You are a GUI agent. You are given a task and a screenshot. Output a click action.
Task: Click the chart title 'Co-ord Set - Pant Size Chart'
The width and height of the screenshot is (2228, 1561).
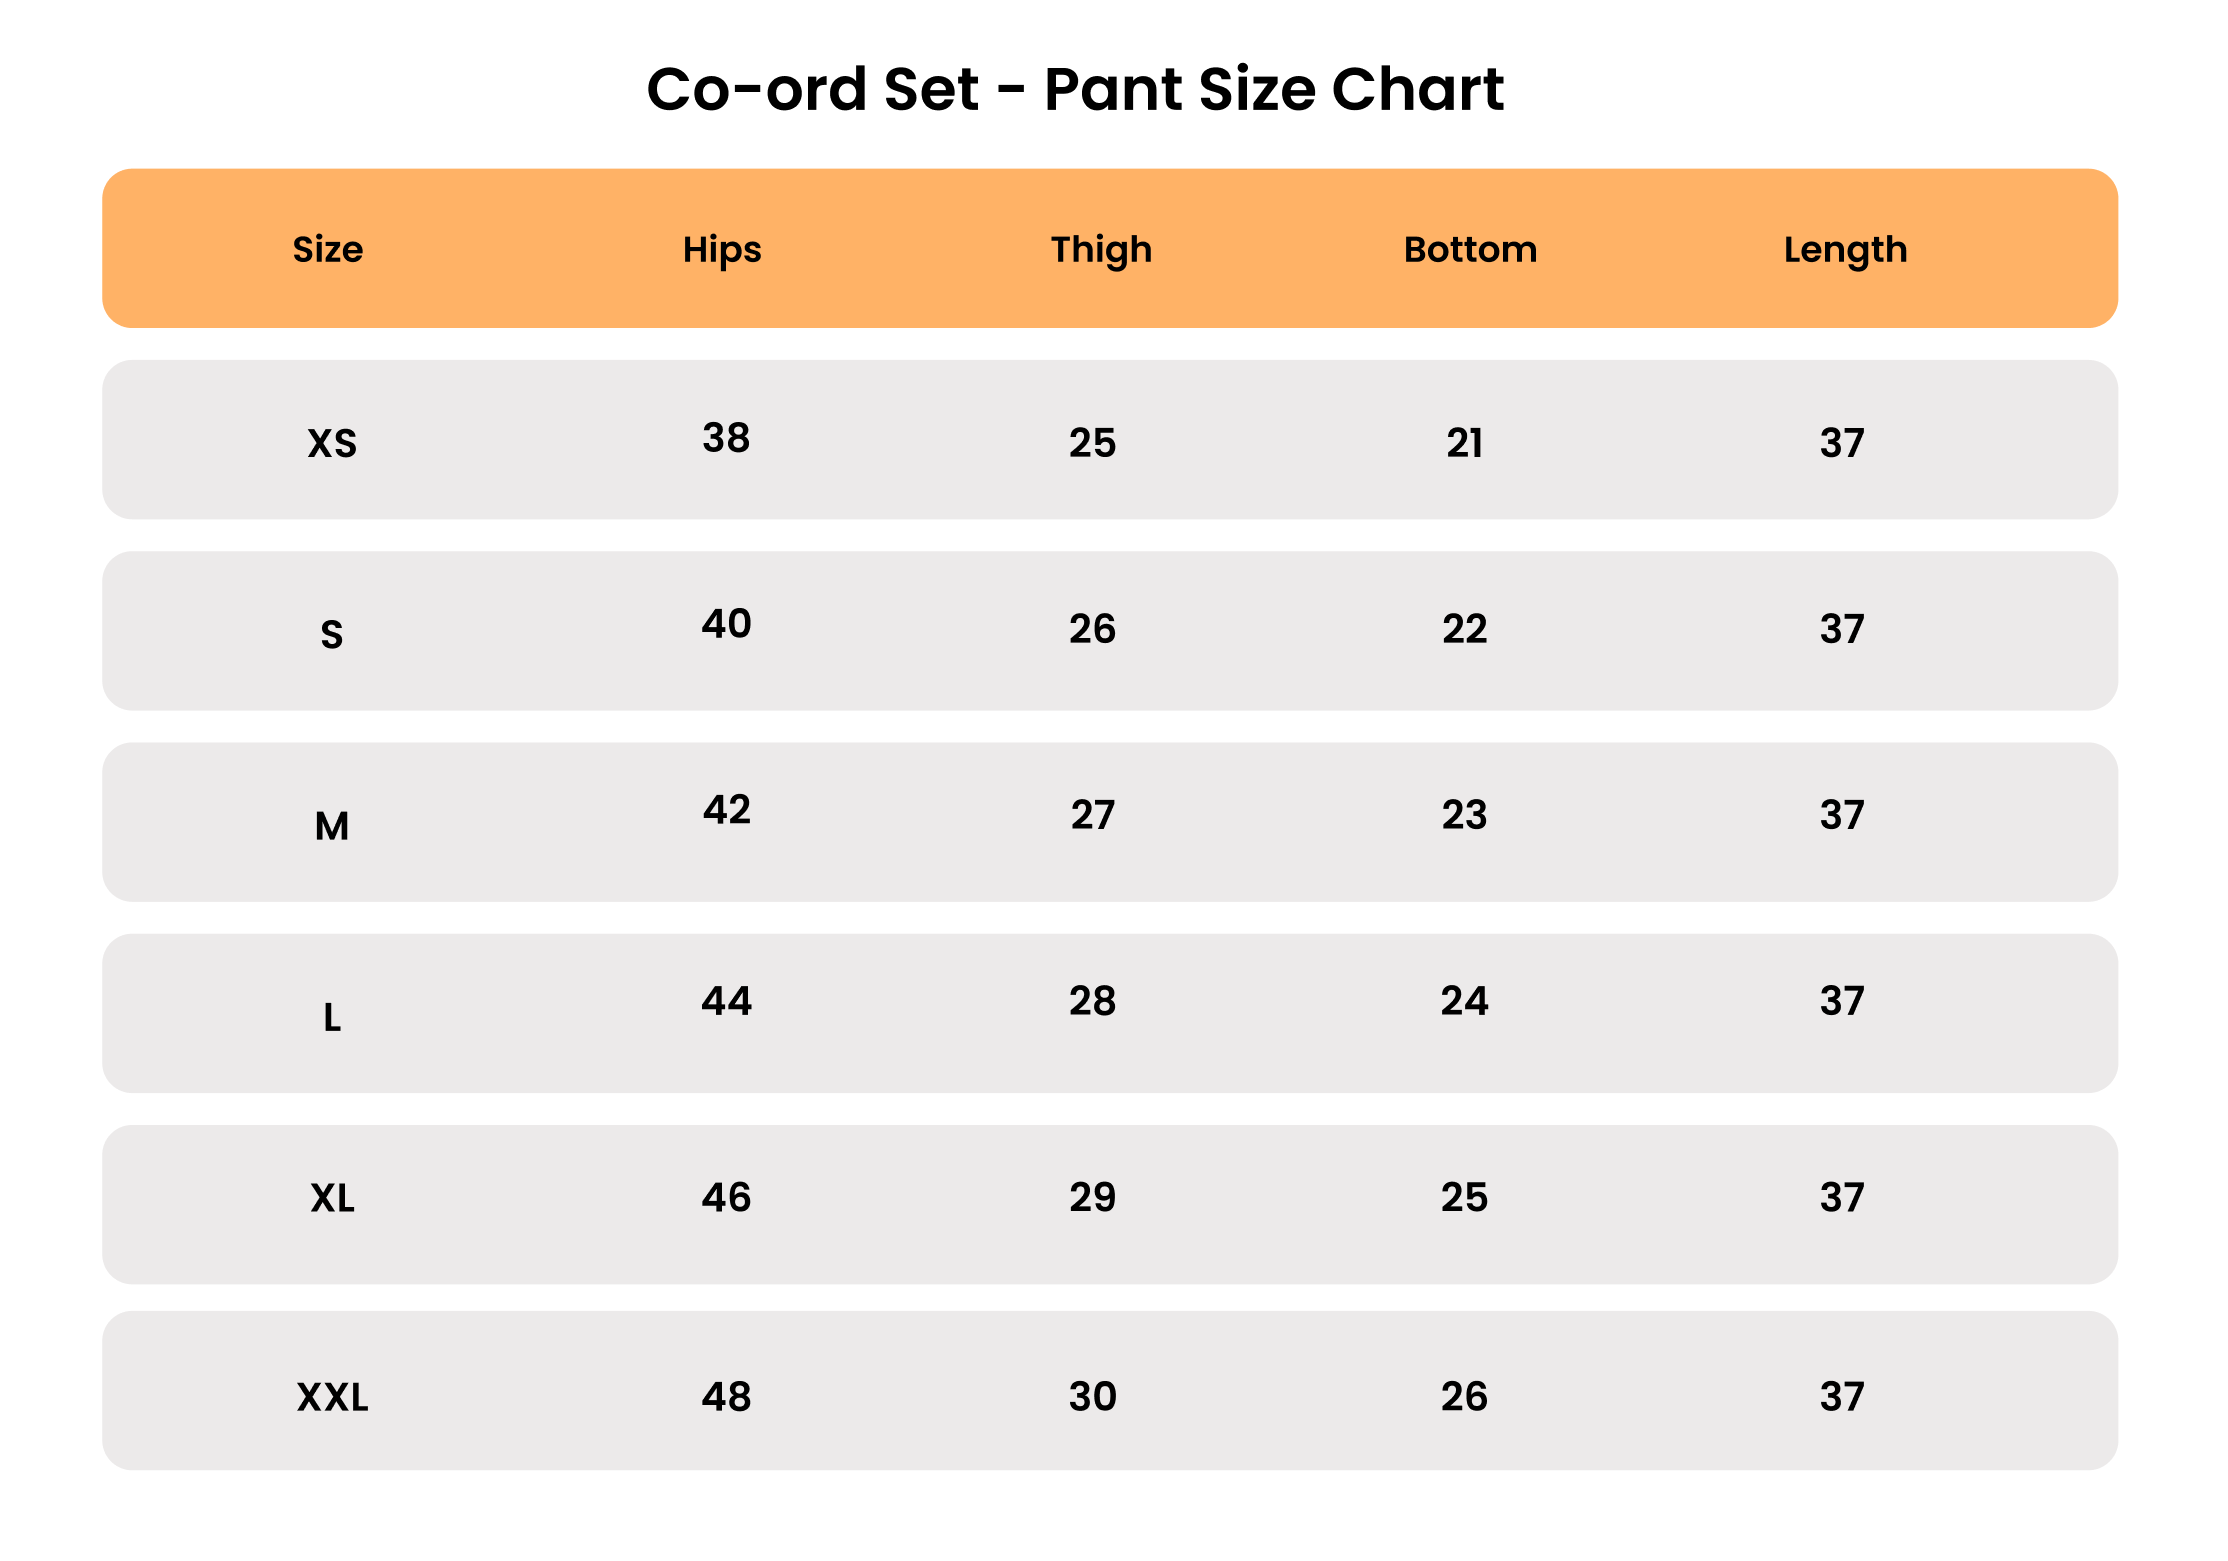1075,89
